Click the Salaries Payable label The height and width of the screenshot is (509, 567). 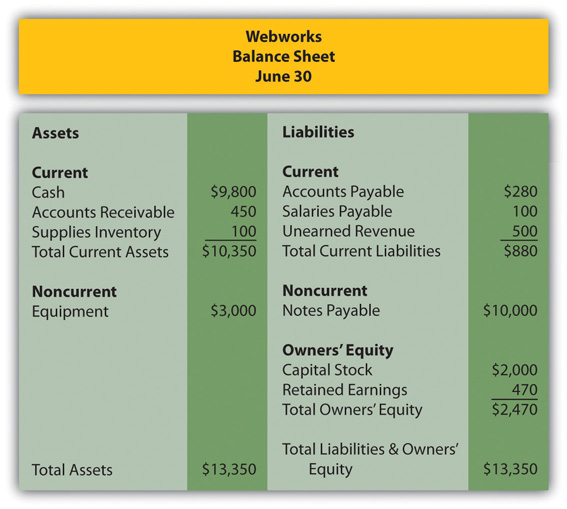pos(337,211)
